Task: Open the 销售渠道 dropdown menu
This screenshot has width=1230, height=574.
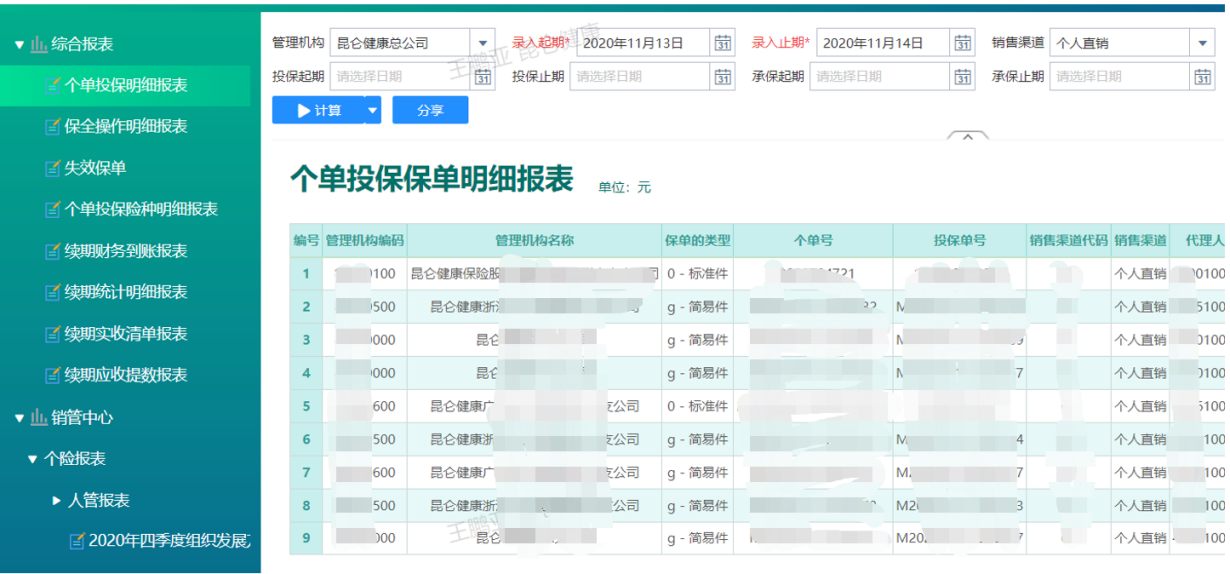Action: [x=1202, y=43]
